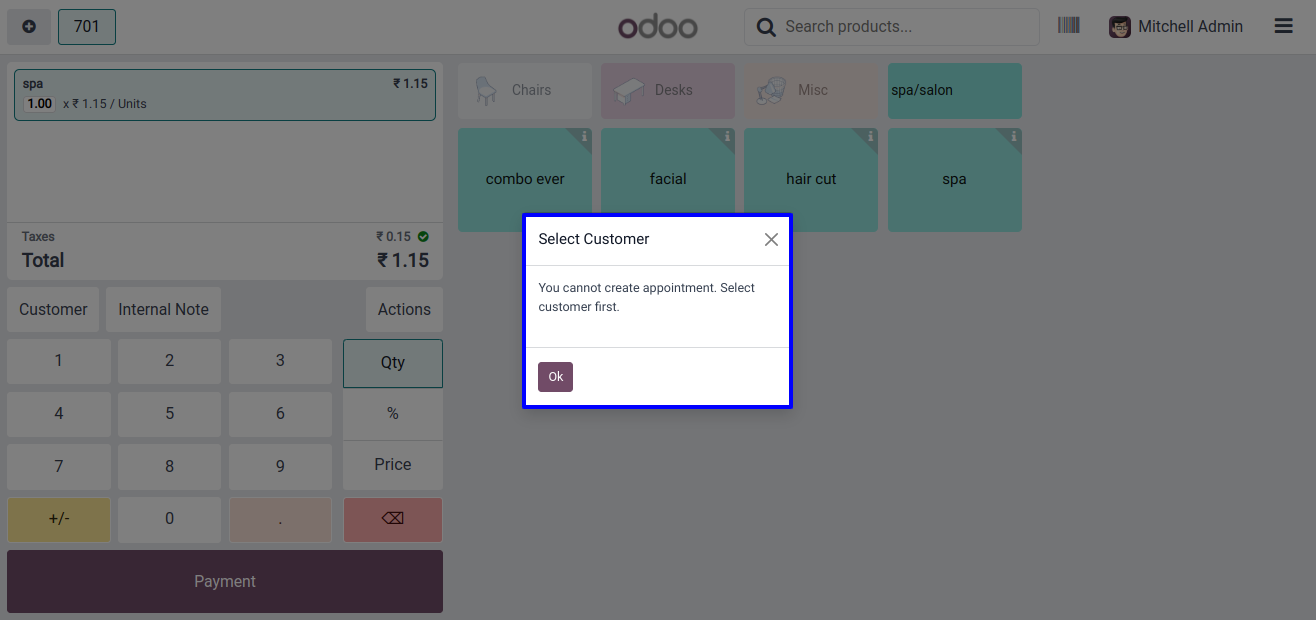Toggle the Qty numpad mode

(392, 363)
